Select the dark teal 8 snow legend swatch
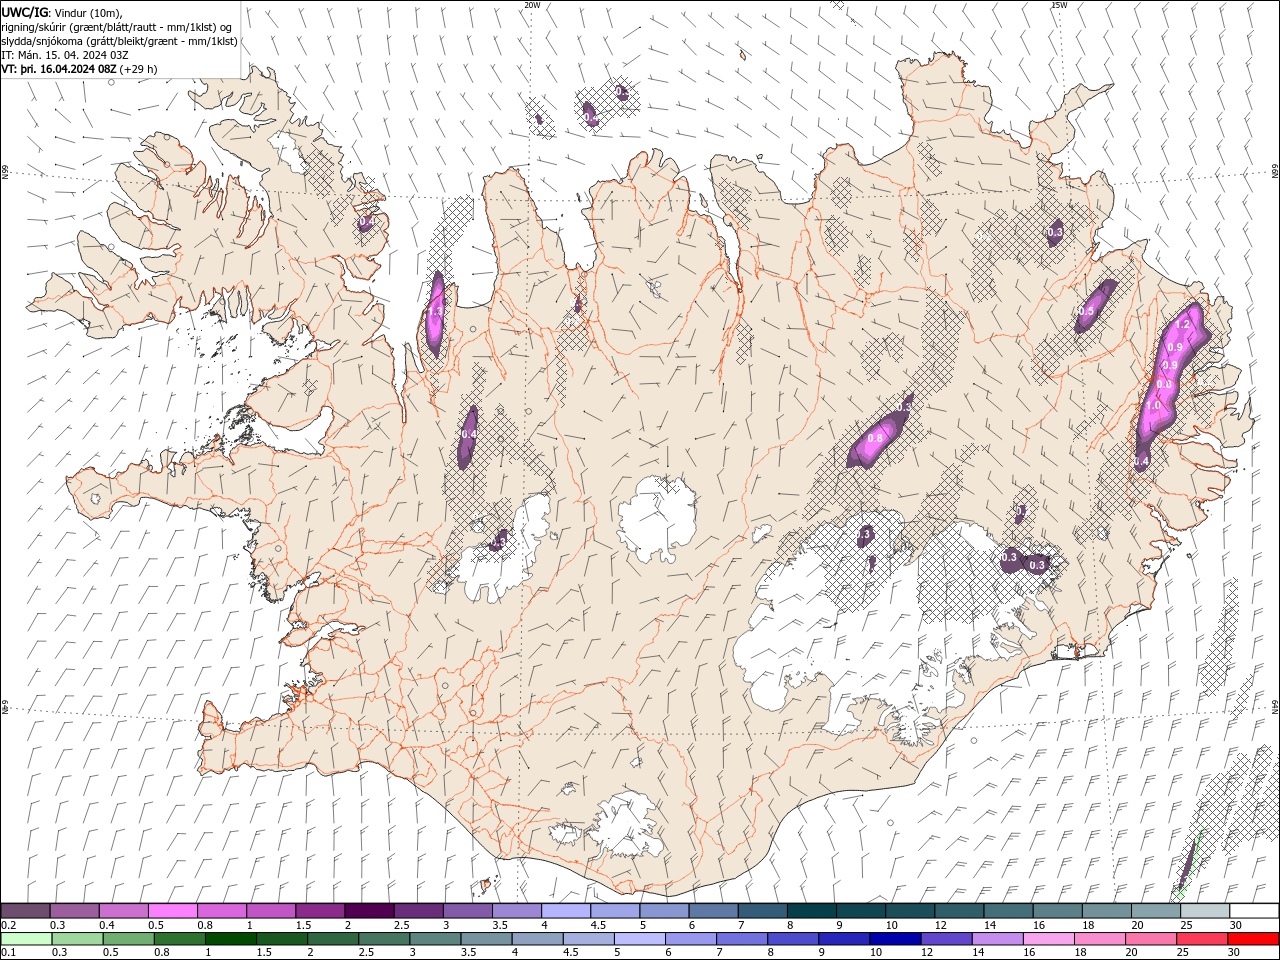 click(811, 911)
